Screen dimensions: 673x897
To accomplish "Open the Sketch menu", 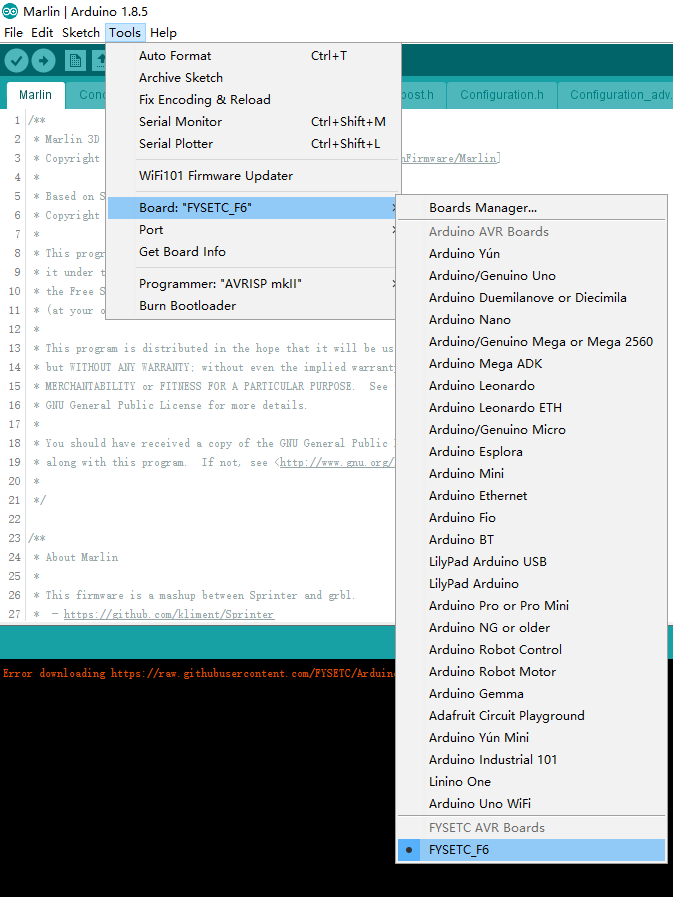I will (81, 33).
